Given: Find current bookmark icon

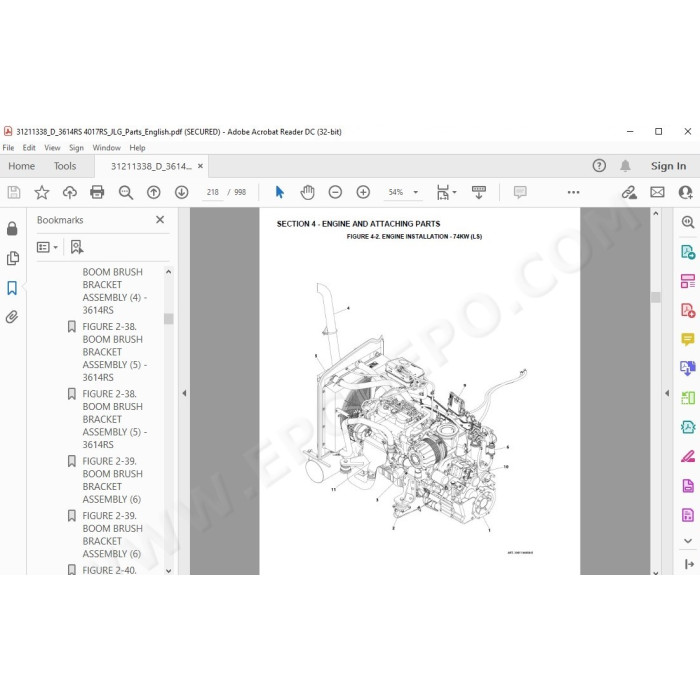Looking at the screenshot, I should click(77, 247).
